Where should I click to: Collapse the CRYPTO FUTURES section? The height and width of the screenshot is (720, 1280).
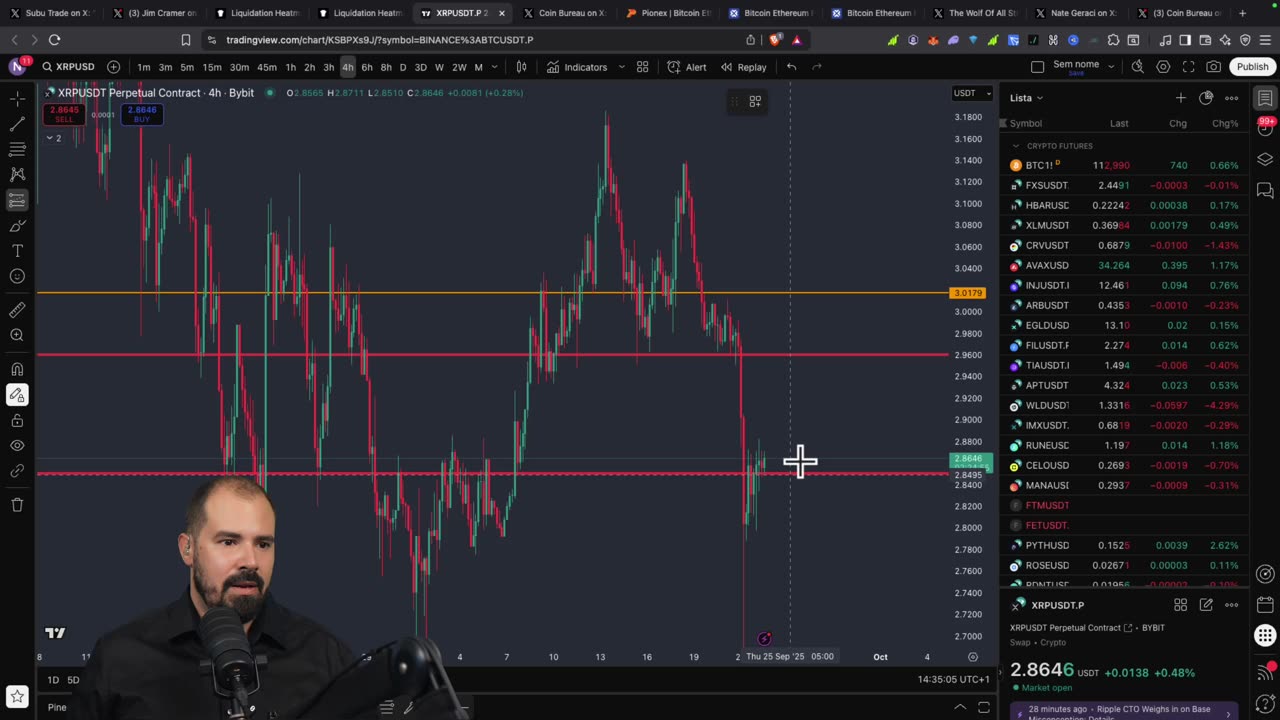[x=1016, y=146]
